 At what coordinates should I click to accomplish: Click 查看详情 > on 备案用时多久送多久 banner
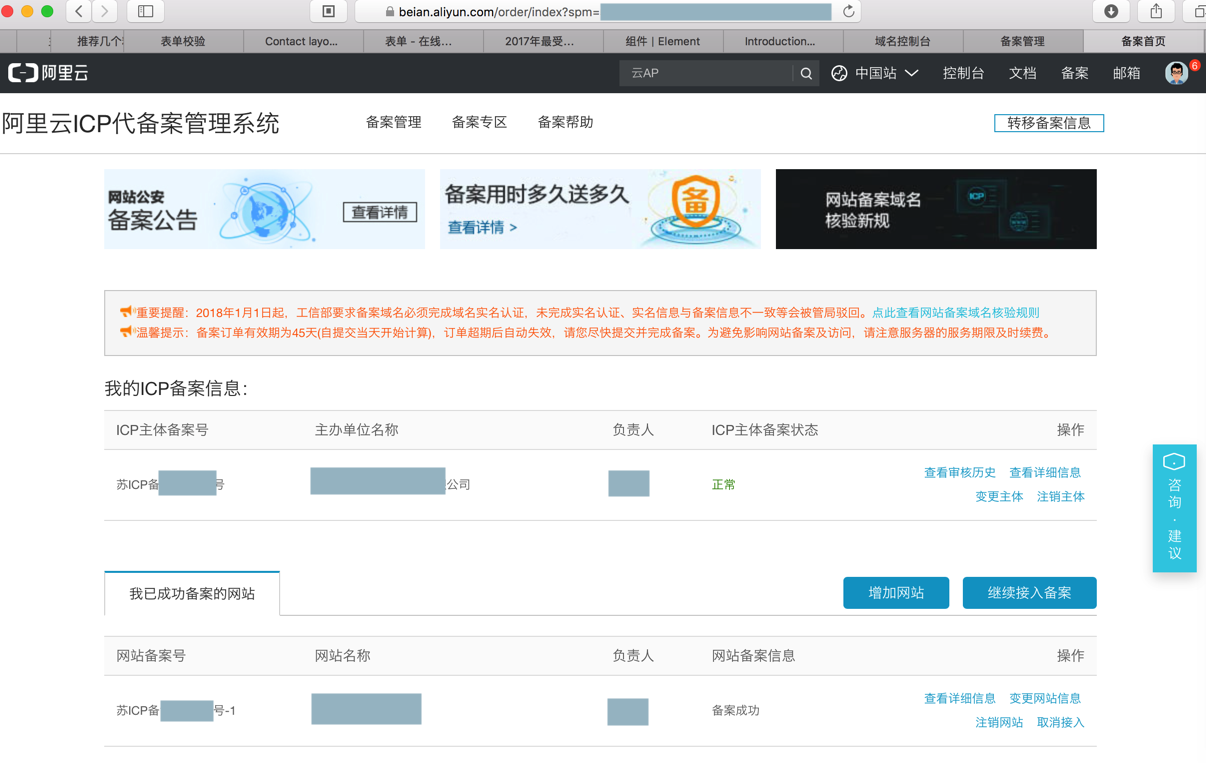(x=482, y=228)
